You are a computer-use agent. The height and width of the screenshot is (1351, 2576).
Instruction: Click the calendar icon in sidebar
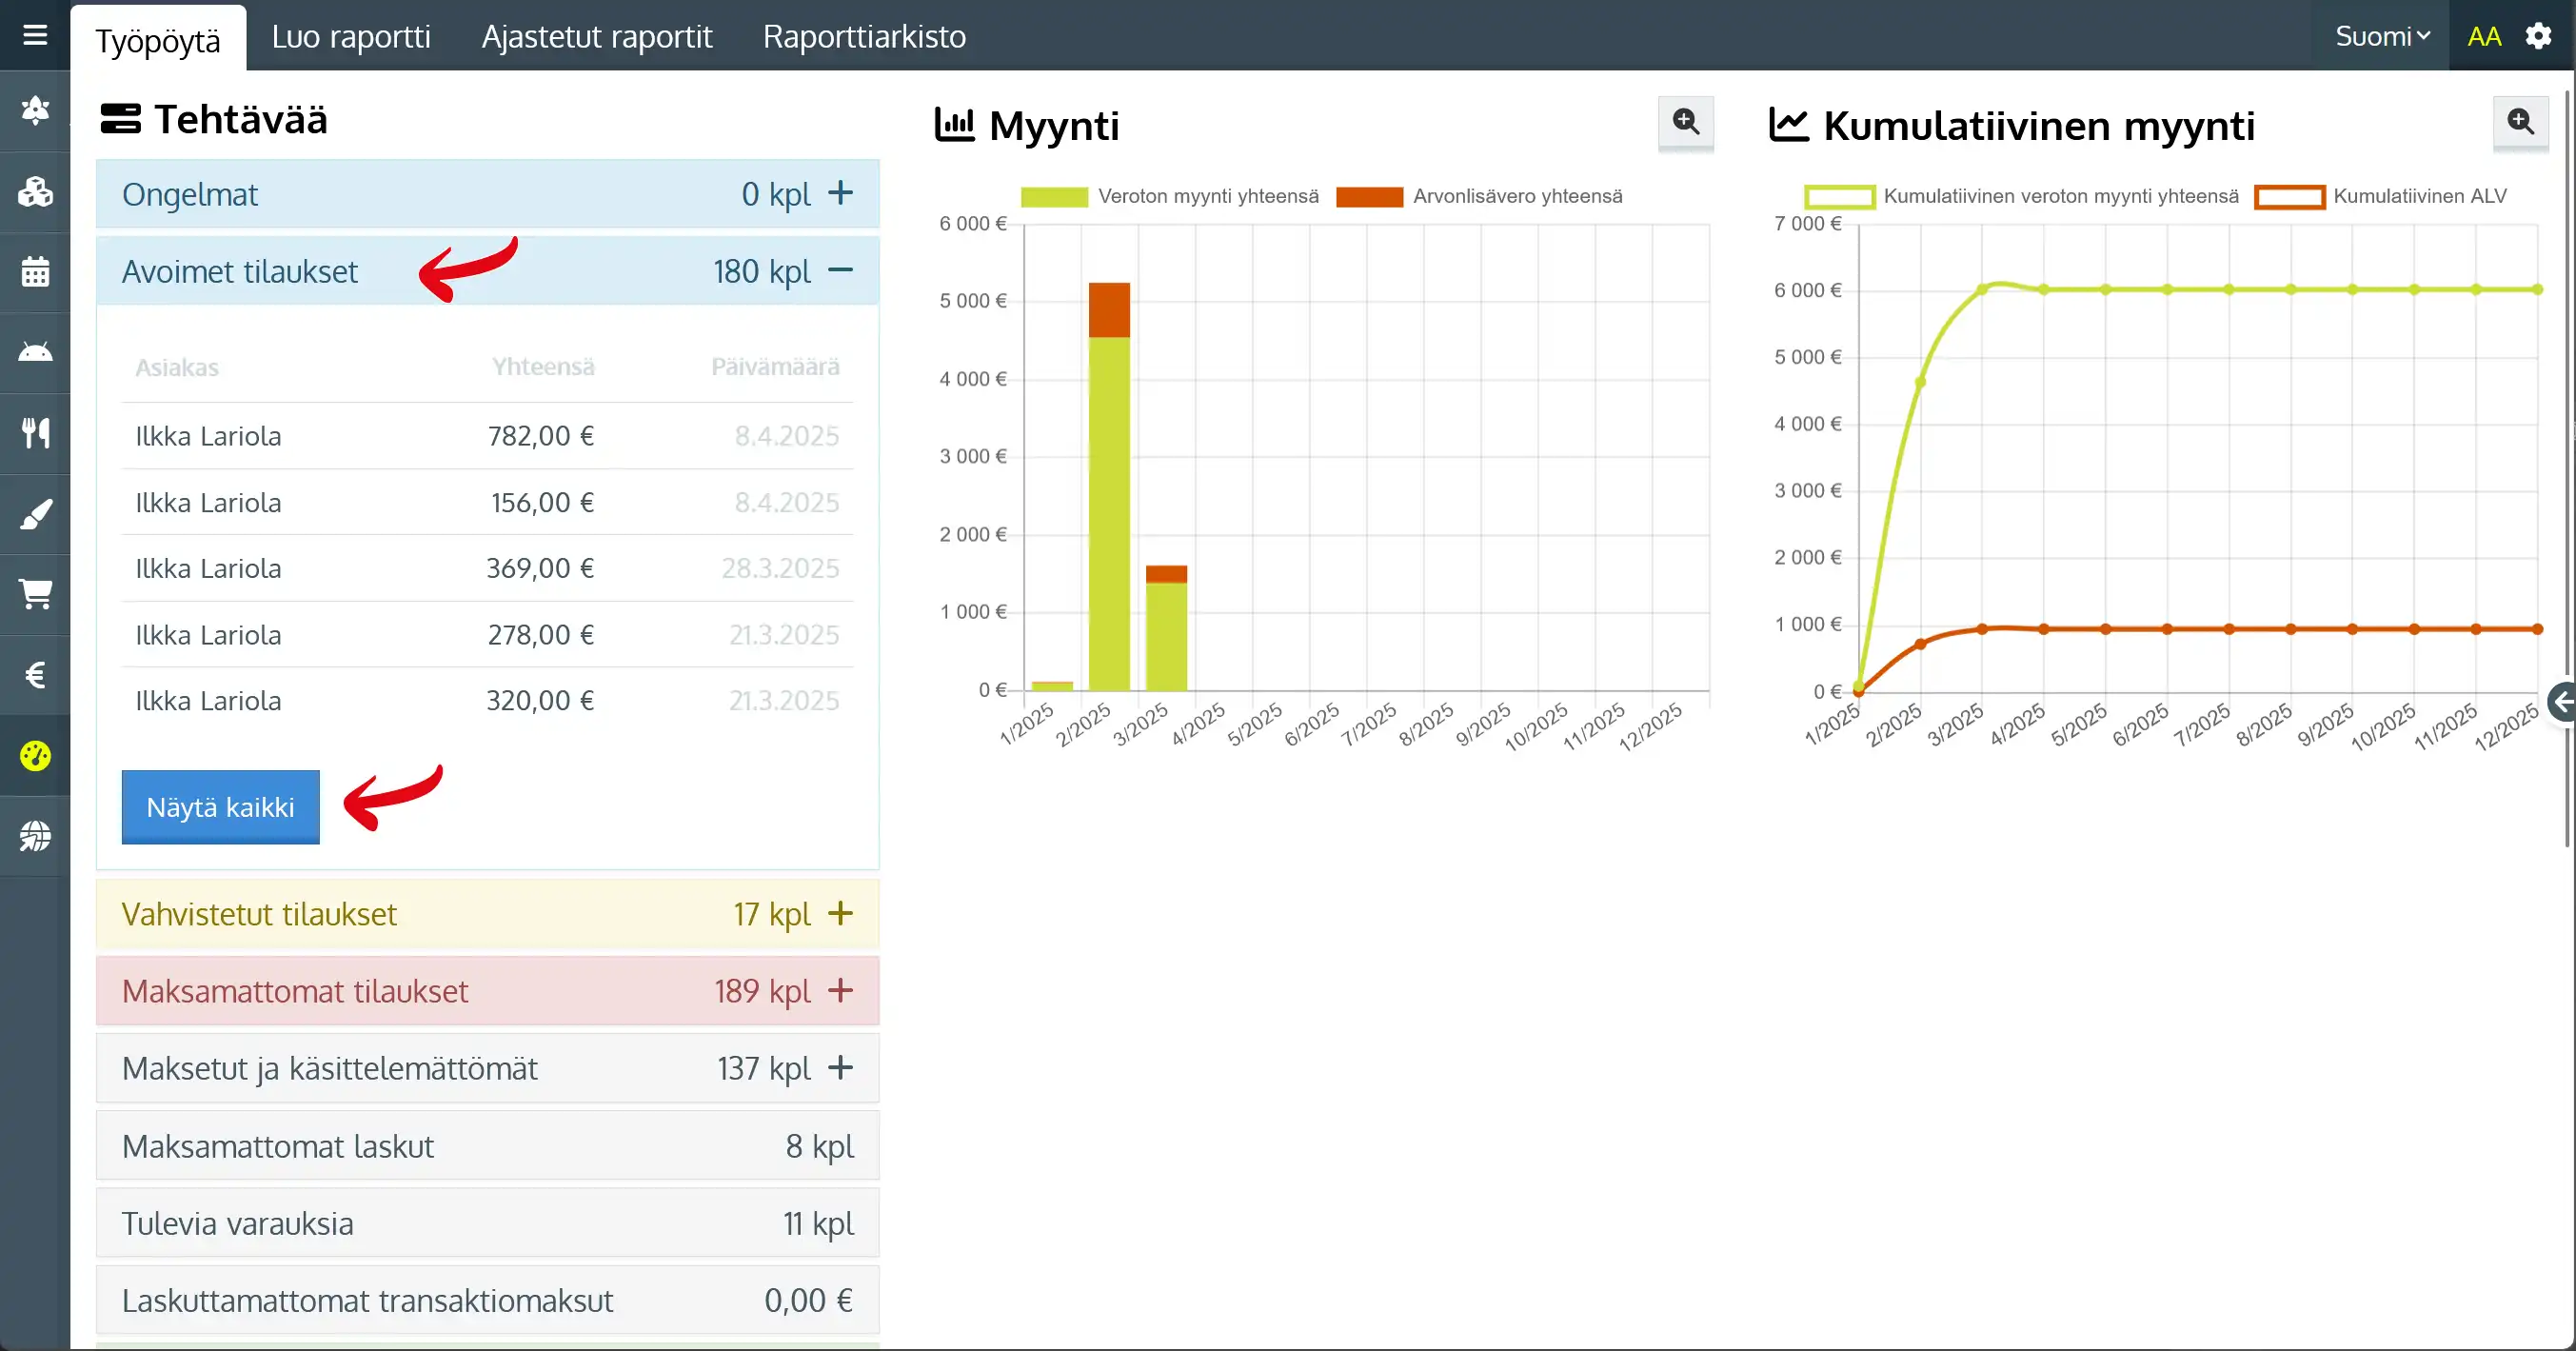pyautogui.click(x=35, y=272)
